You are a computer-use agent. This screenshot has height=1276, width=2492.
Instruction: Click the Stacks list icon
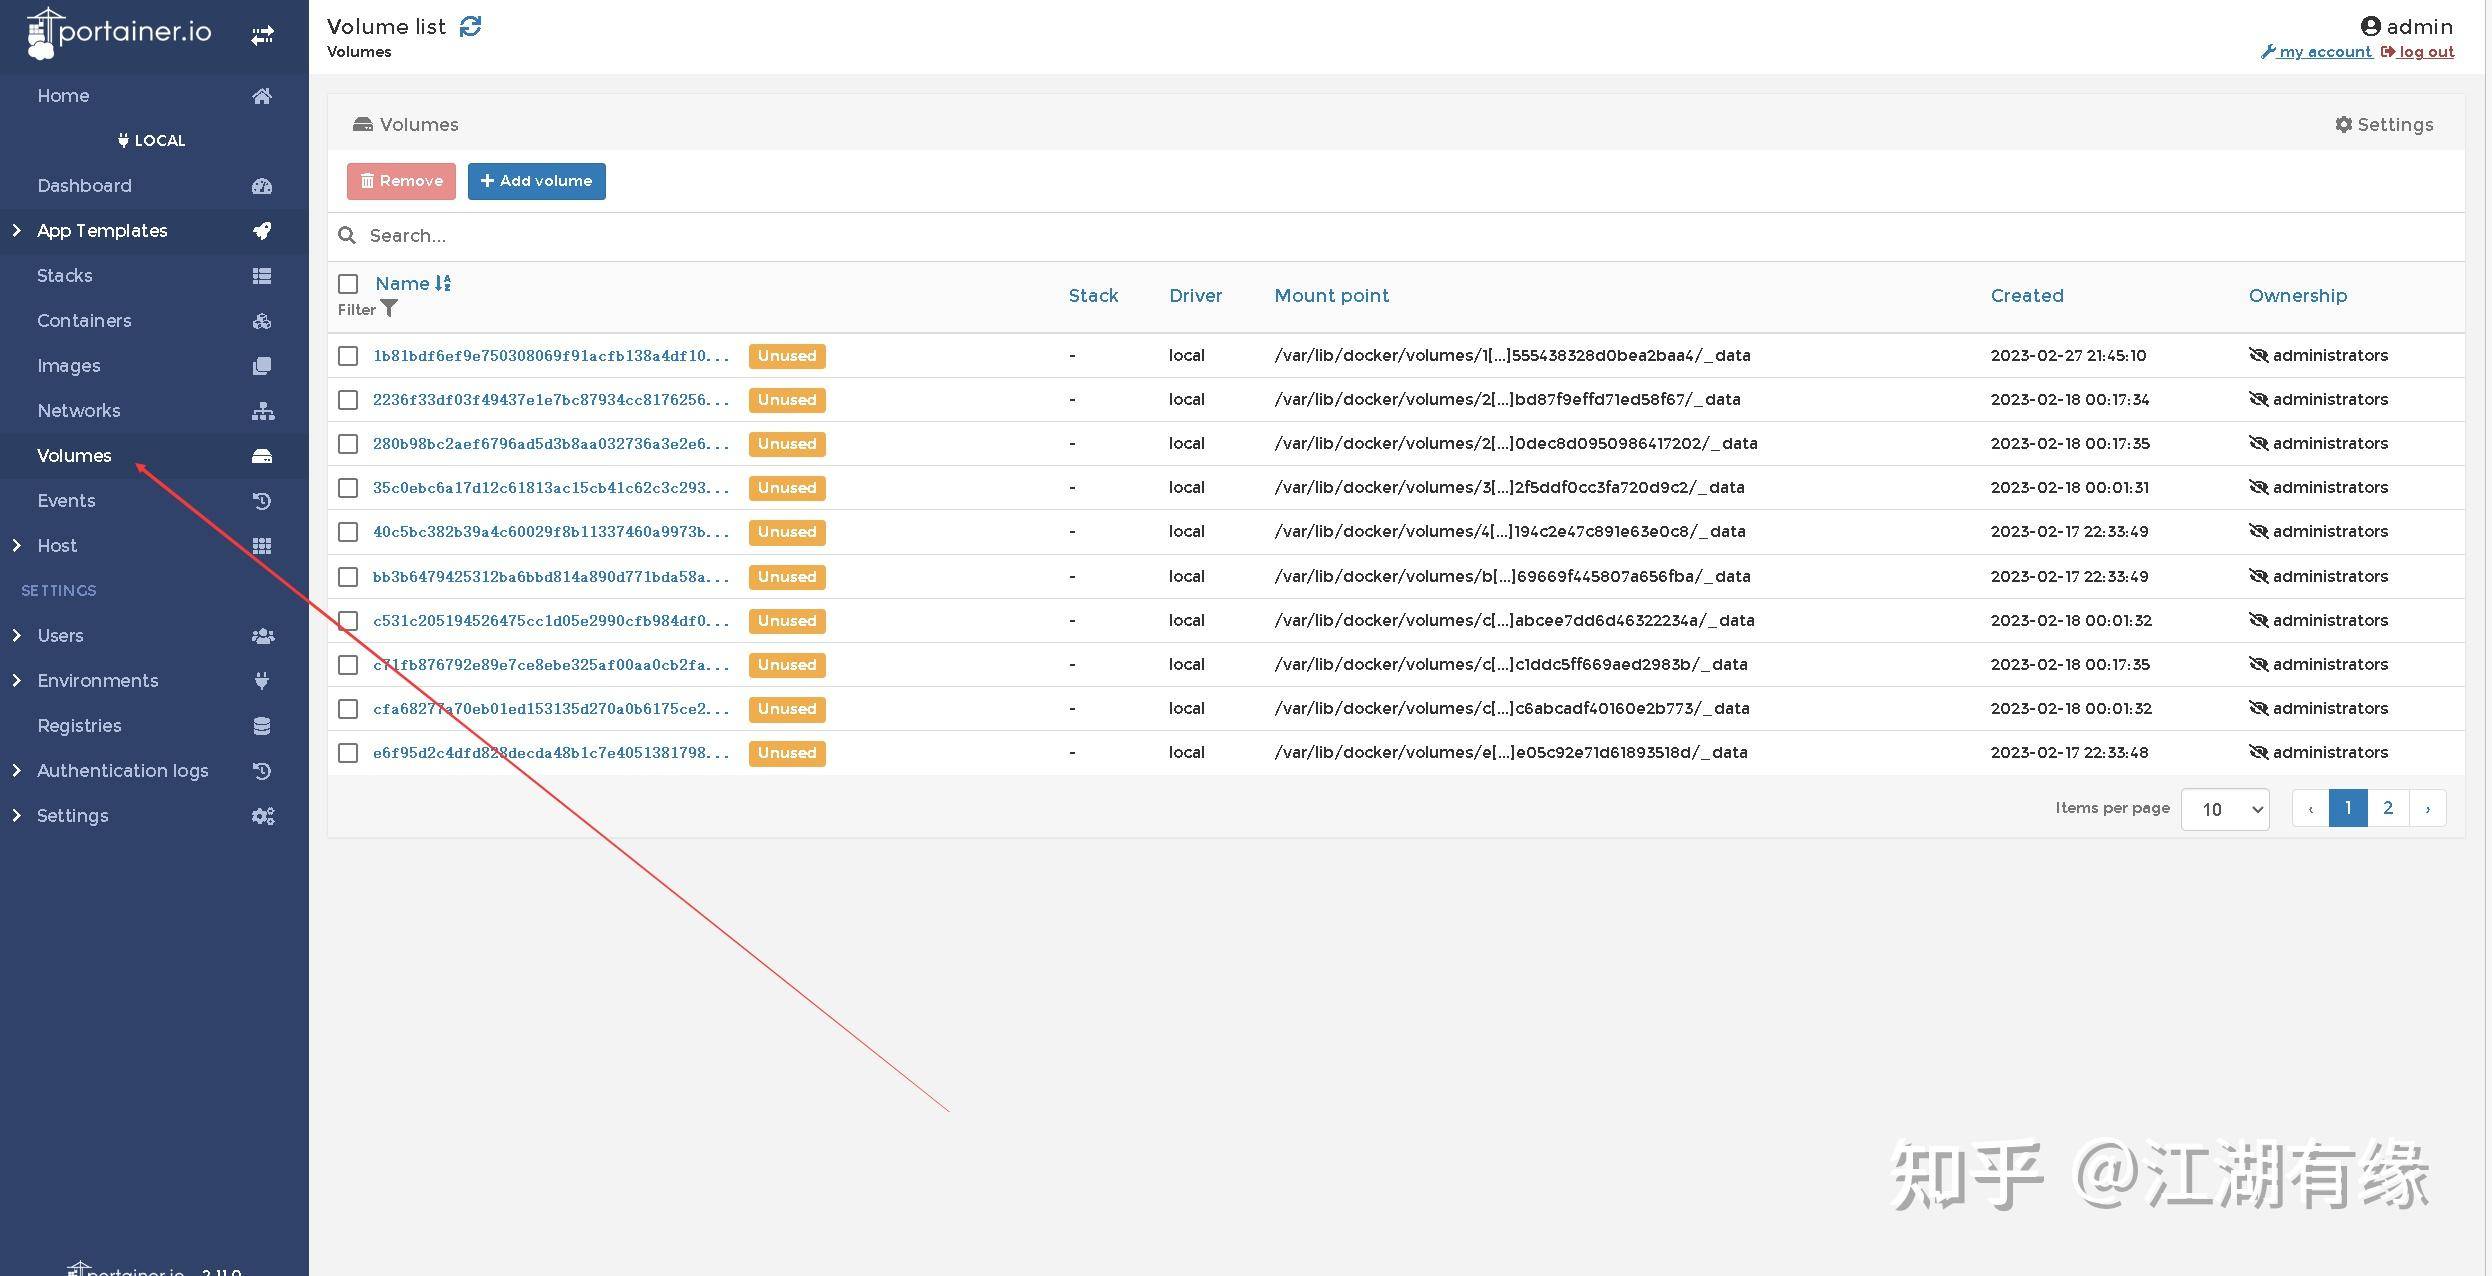(x=262, y=276)
